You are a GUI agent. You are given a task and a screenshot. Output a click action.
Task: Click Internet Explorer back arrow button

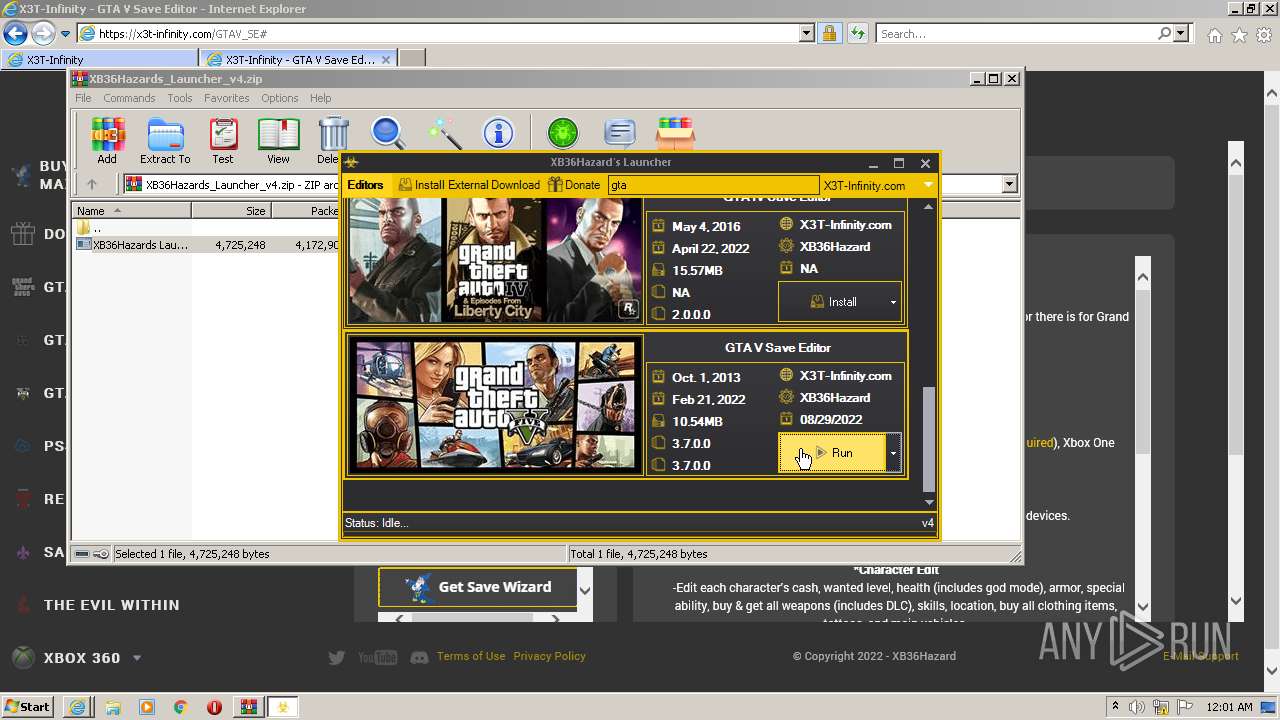click(x=15, y=33)
